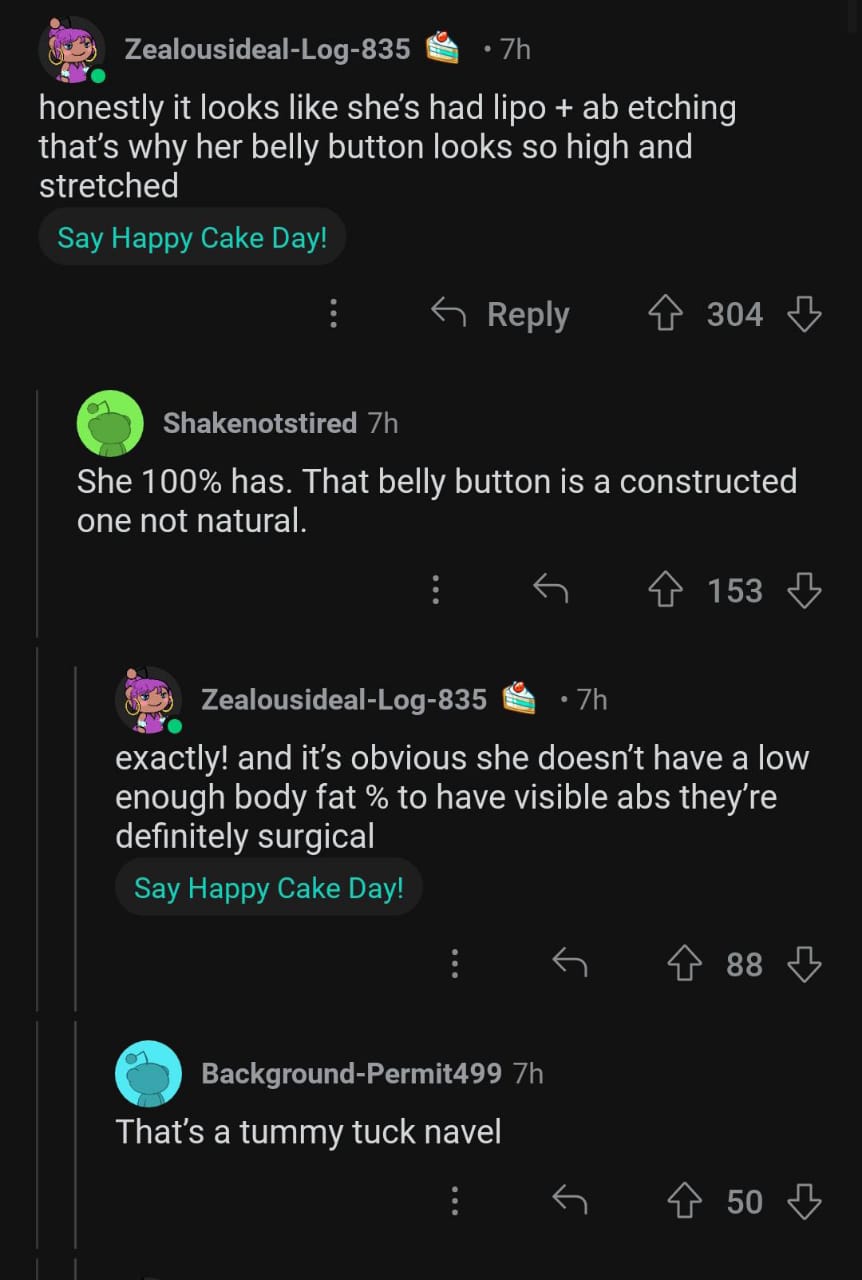Reply arrow on the 88-point comment
The height and width of the screenshot is (1280, 862).
[x=569, y=964]
